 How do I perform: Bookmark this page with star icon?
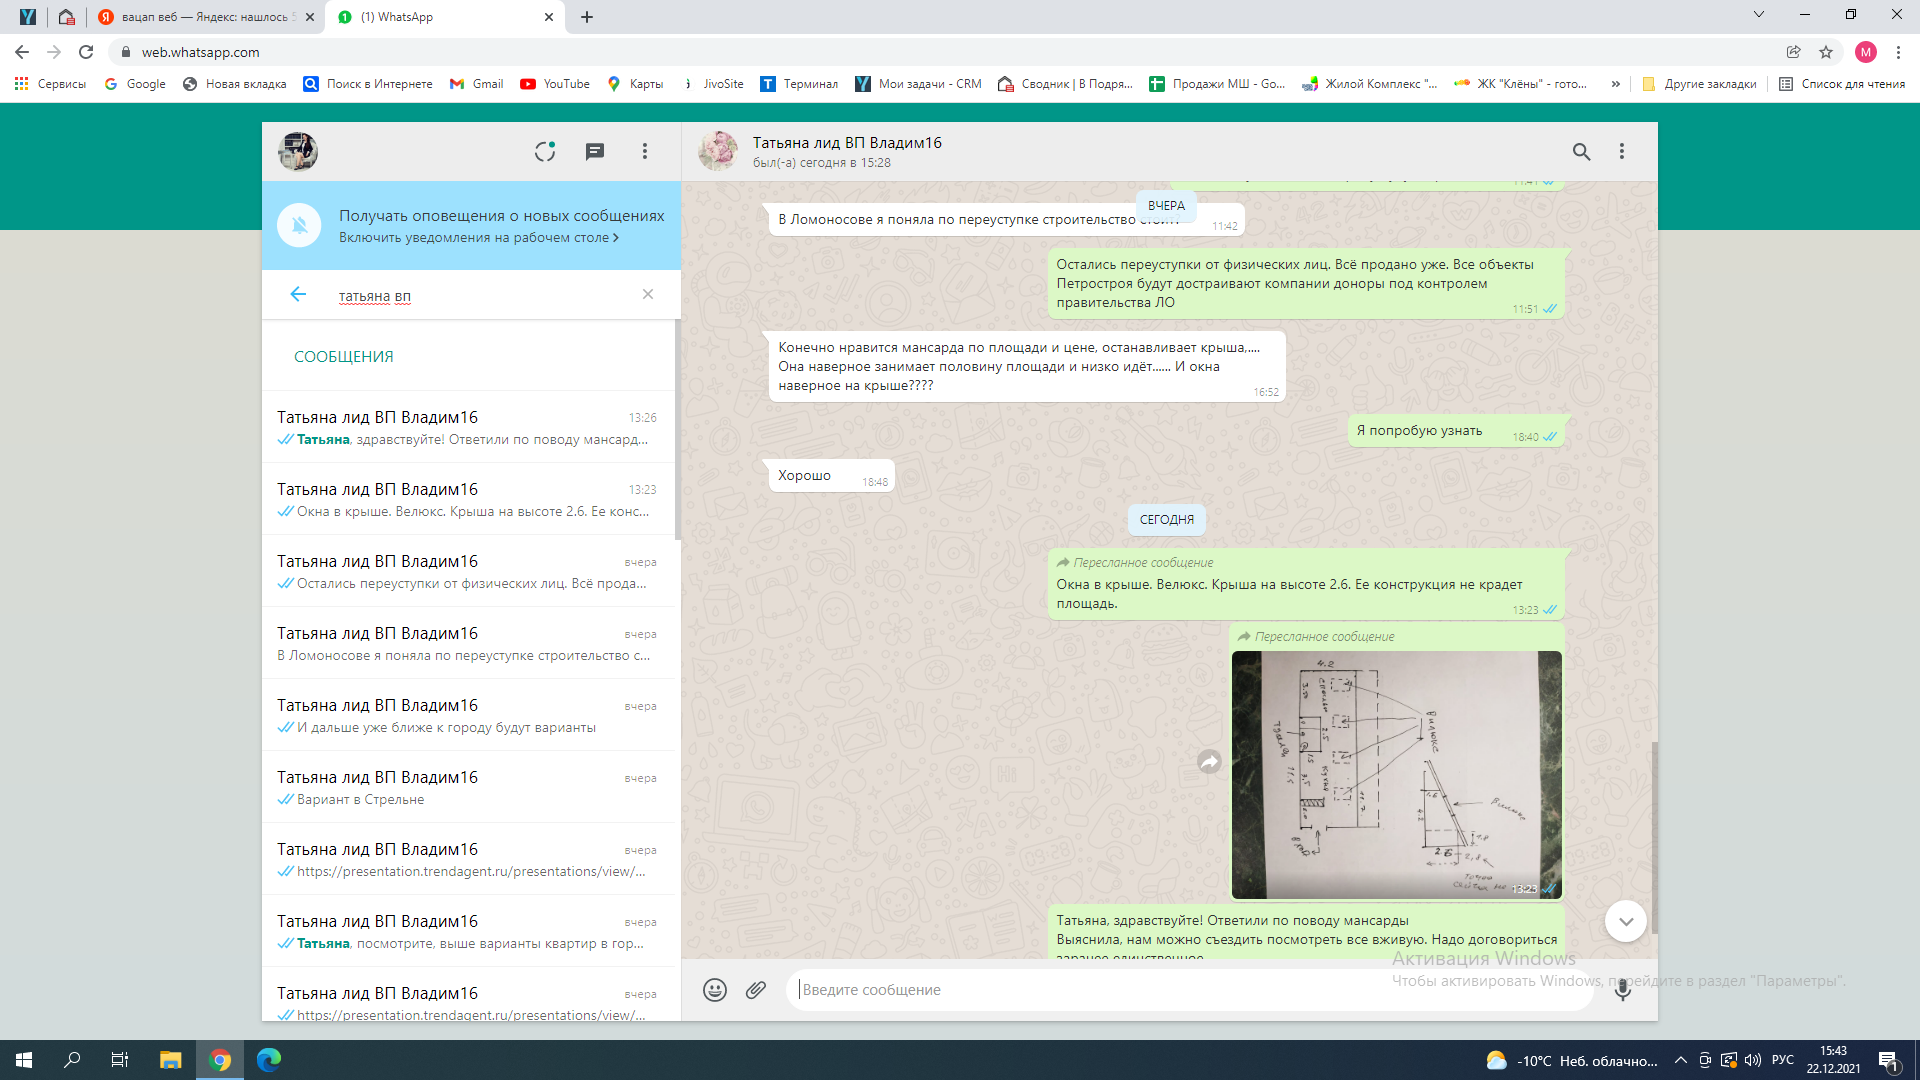(1826, 52)
